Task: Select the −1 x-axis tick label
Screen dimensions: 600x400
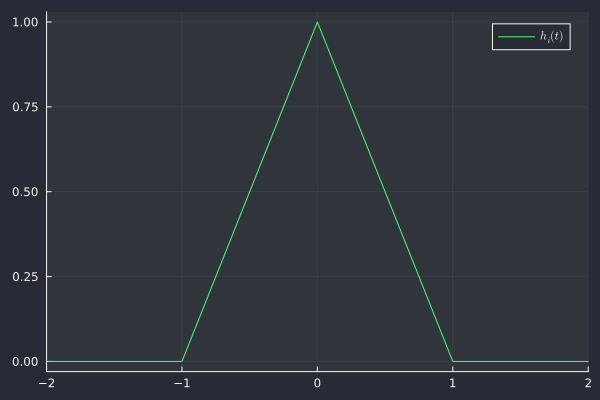Action: pos(182,382)
